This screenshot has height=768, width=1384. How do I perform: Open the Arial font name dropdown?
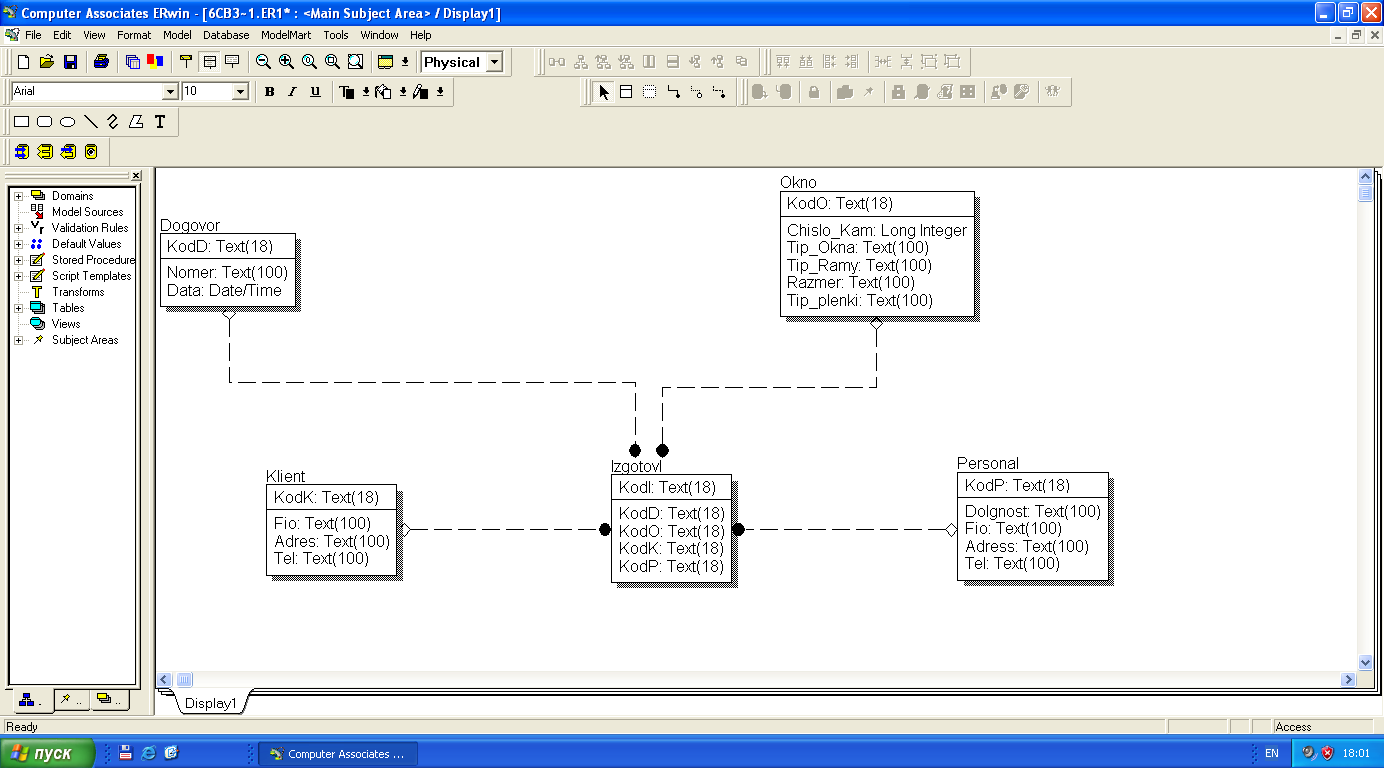(169, 92)
